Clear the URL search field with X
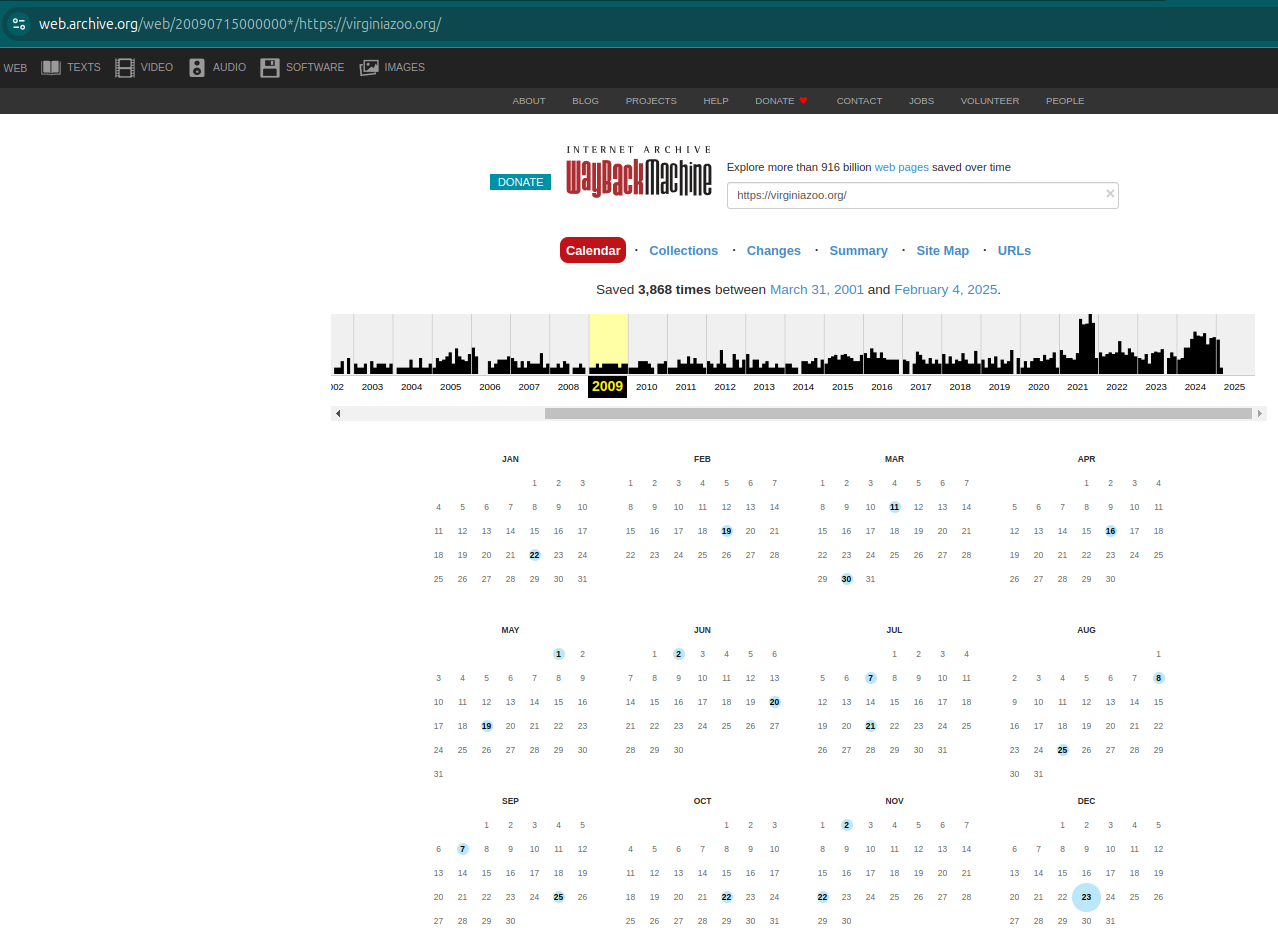The height and width of the screenshot is (938, 1278). click(x=1109, y=194)
